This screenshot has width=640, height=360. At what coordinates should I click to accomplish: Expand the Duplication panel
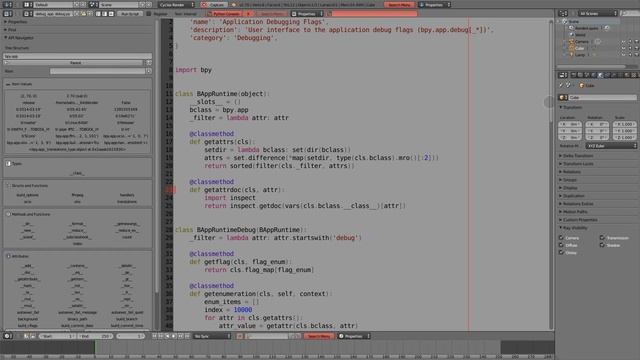(x=573, y=196)
